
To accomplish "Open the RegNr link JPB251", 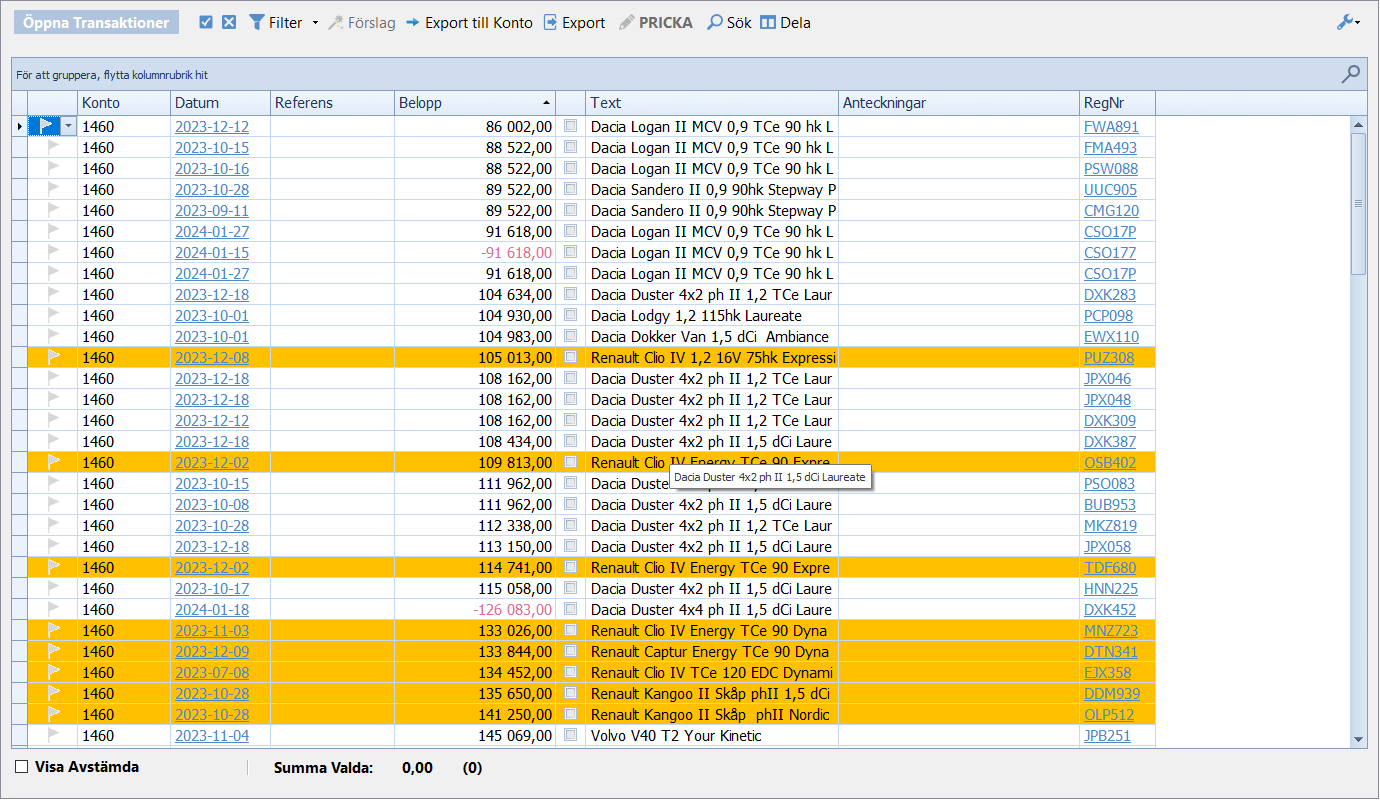I will (x=1107, y=736).
